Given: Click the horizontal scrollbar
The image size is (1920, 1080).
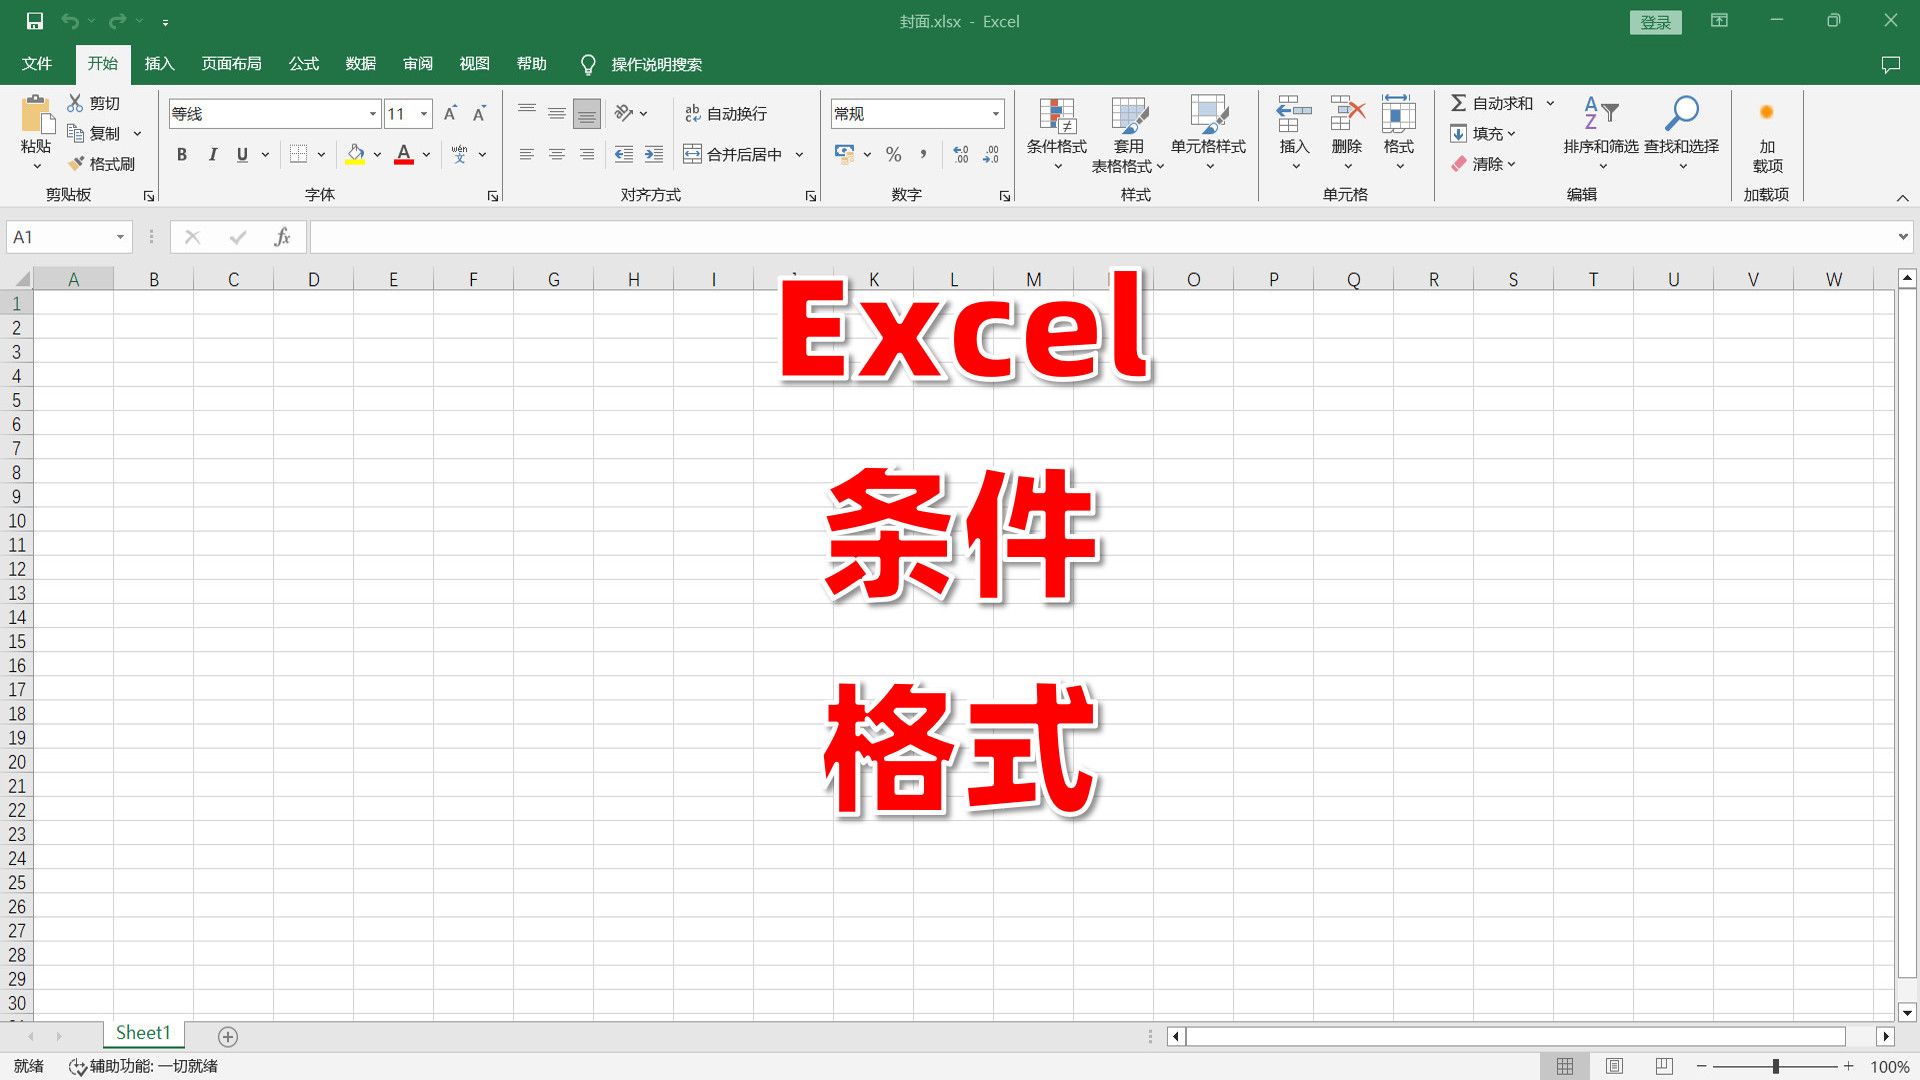Looking at the screenshot, I should coord(1515,1036).
